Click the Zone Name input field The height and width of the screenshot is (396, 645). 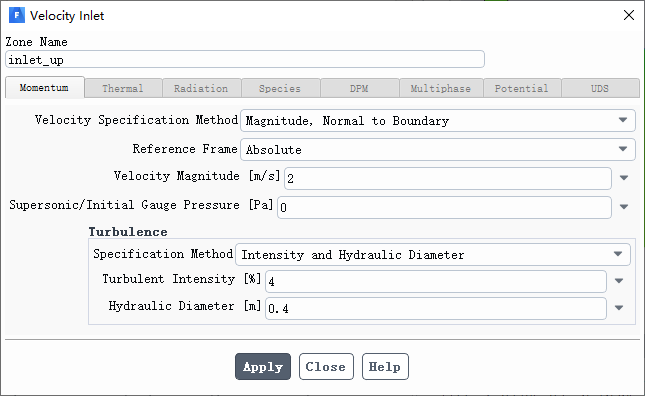(x=245, y=60)
